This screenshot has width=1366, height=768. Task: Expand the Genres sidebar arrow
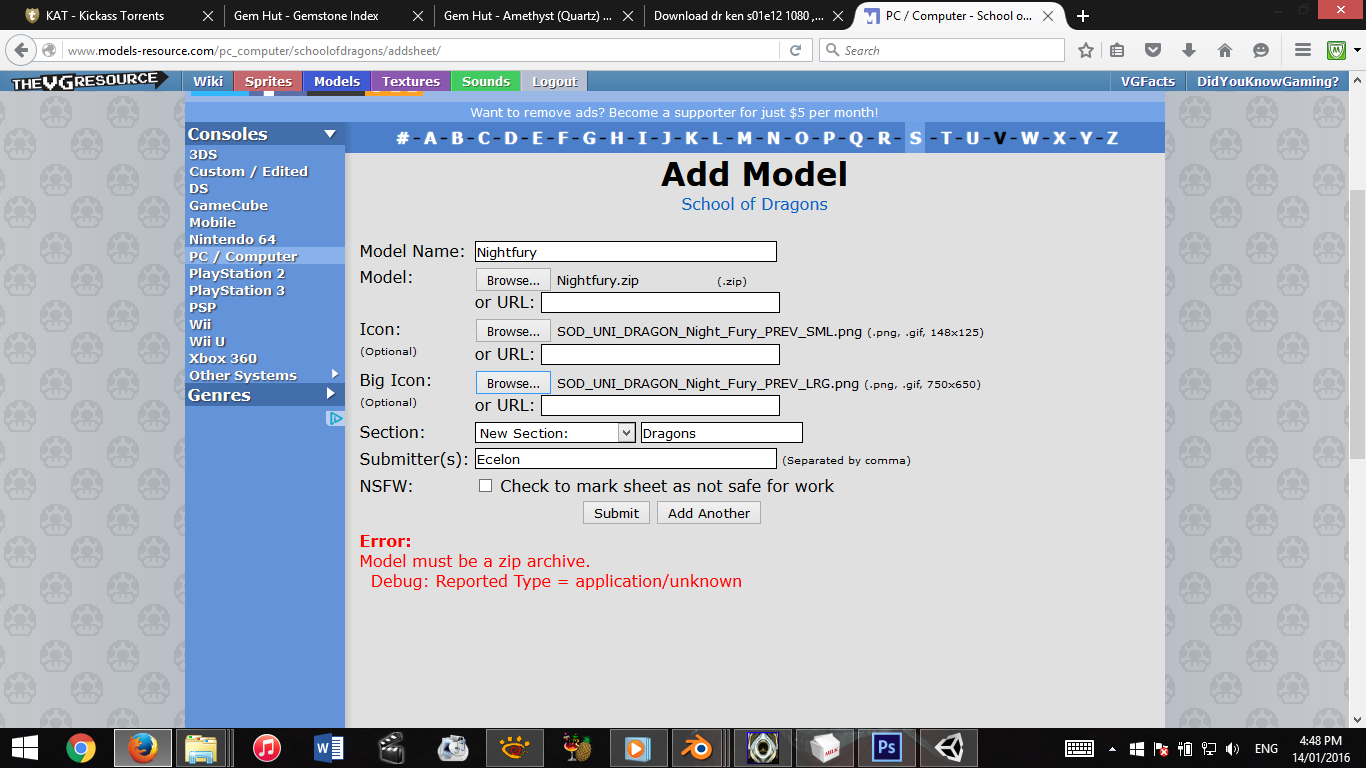click(330, 394)
